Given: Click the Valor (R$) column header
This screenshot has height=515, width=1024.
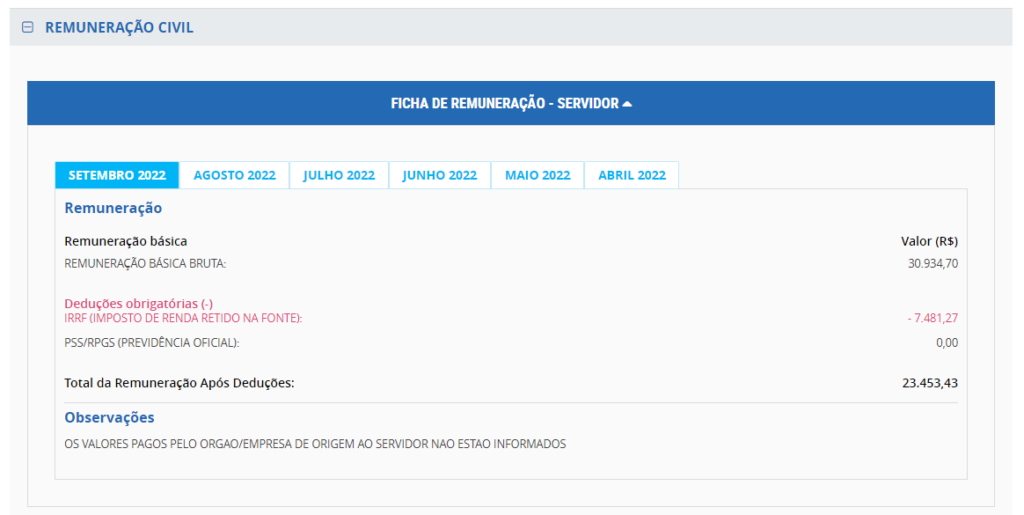Looking at the screenshot, I should click(929, 241).
